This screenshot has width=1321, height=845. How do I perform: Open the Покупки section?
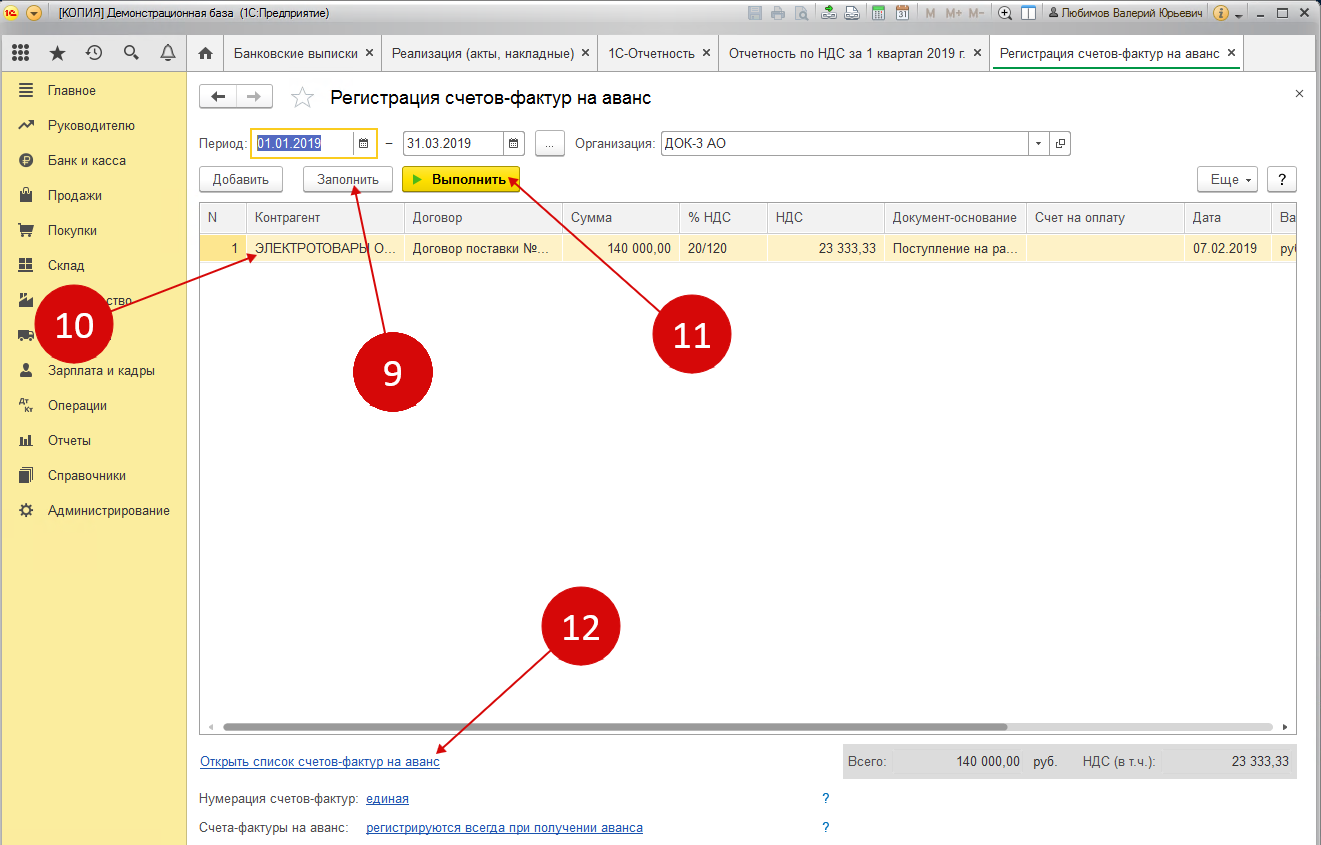click(72, 230)
